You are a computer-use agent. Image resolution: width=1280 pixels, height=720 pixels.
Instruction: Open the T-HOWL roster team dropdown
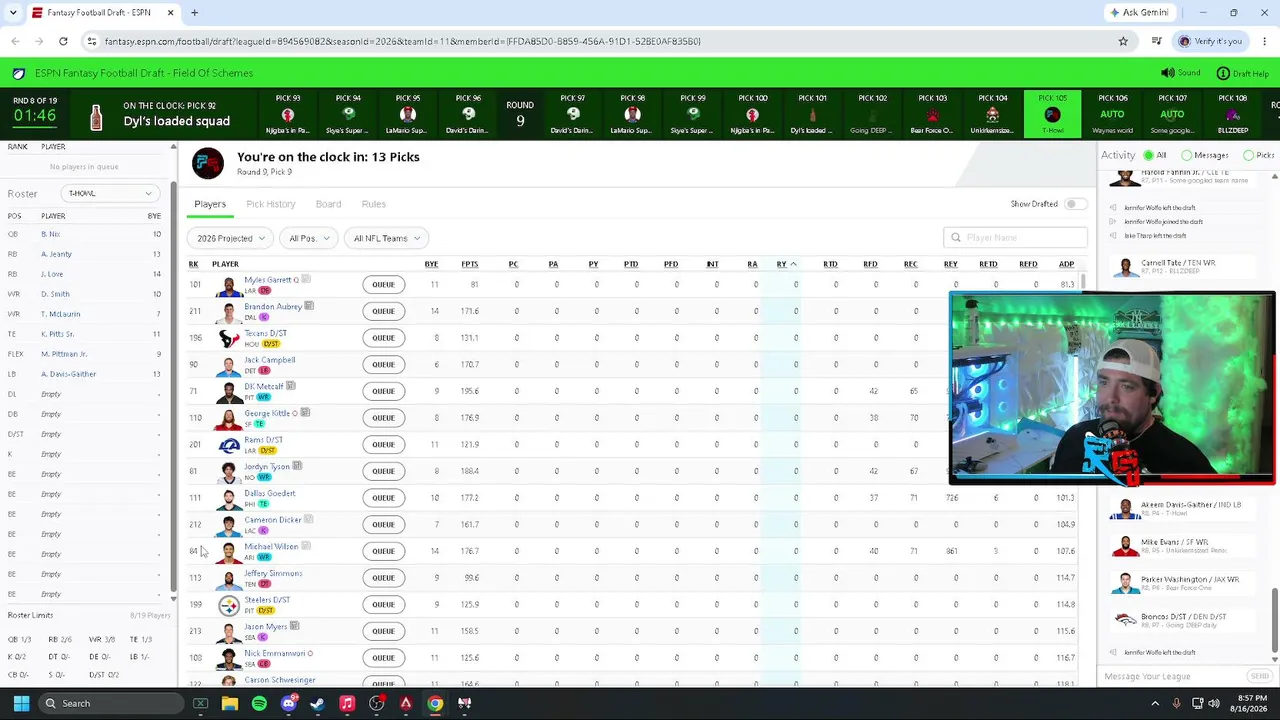pos(110,193)
